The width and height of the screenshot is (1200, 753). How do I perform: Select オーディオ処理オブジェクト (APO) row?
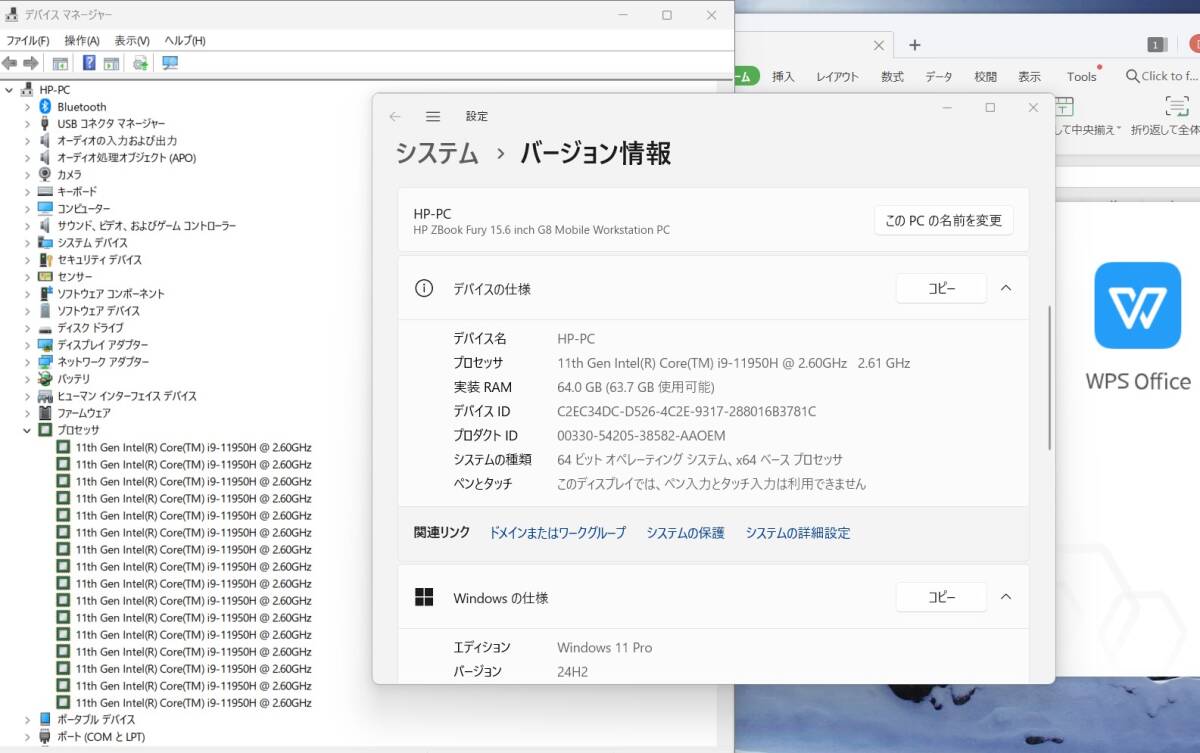click(x=126, y=157)
